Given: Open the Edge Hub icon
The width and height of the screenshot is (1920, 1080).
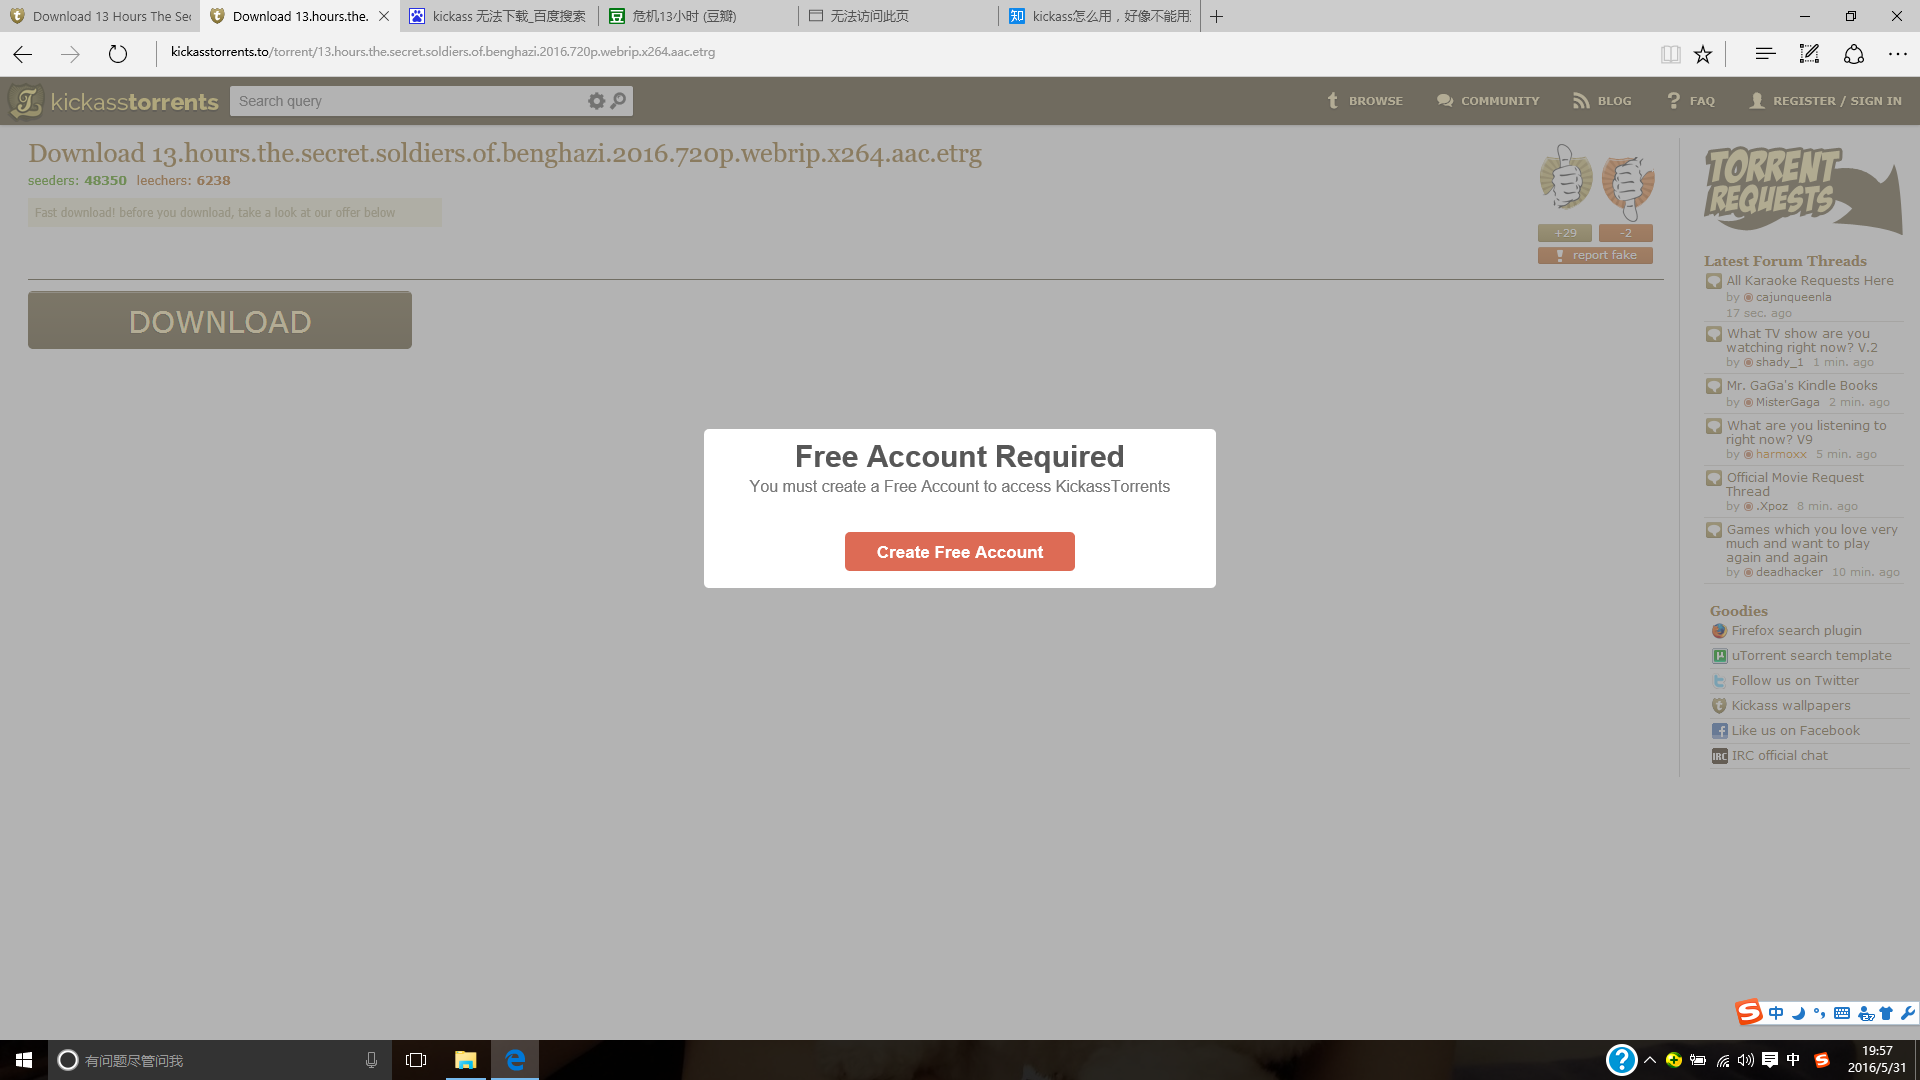Looking at the screenshot, I should pyautogui.click(x=1765, y=54).
